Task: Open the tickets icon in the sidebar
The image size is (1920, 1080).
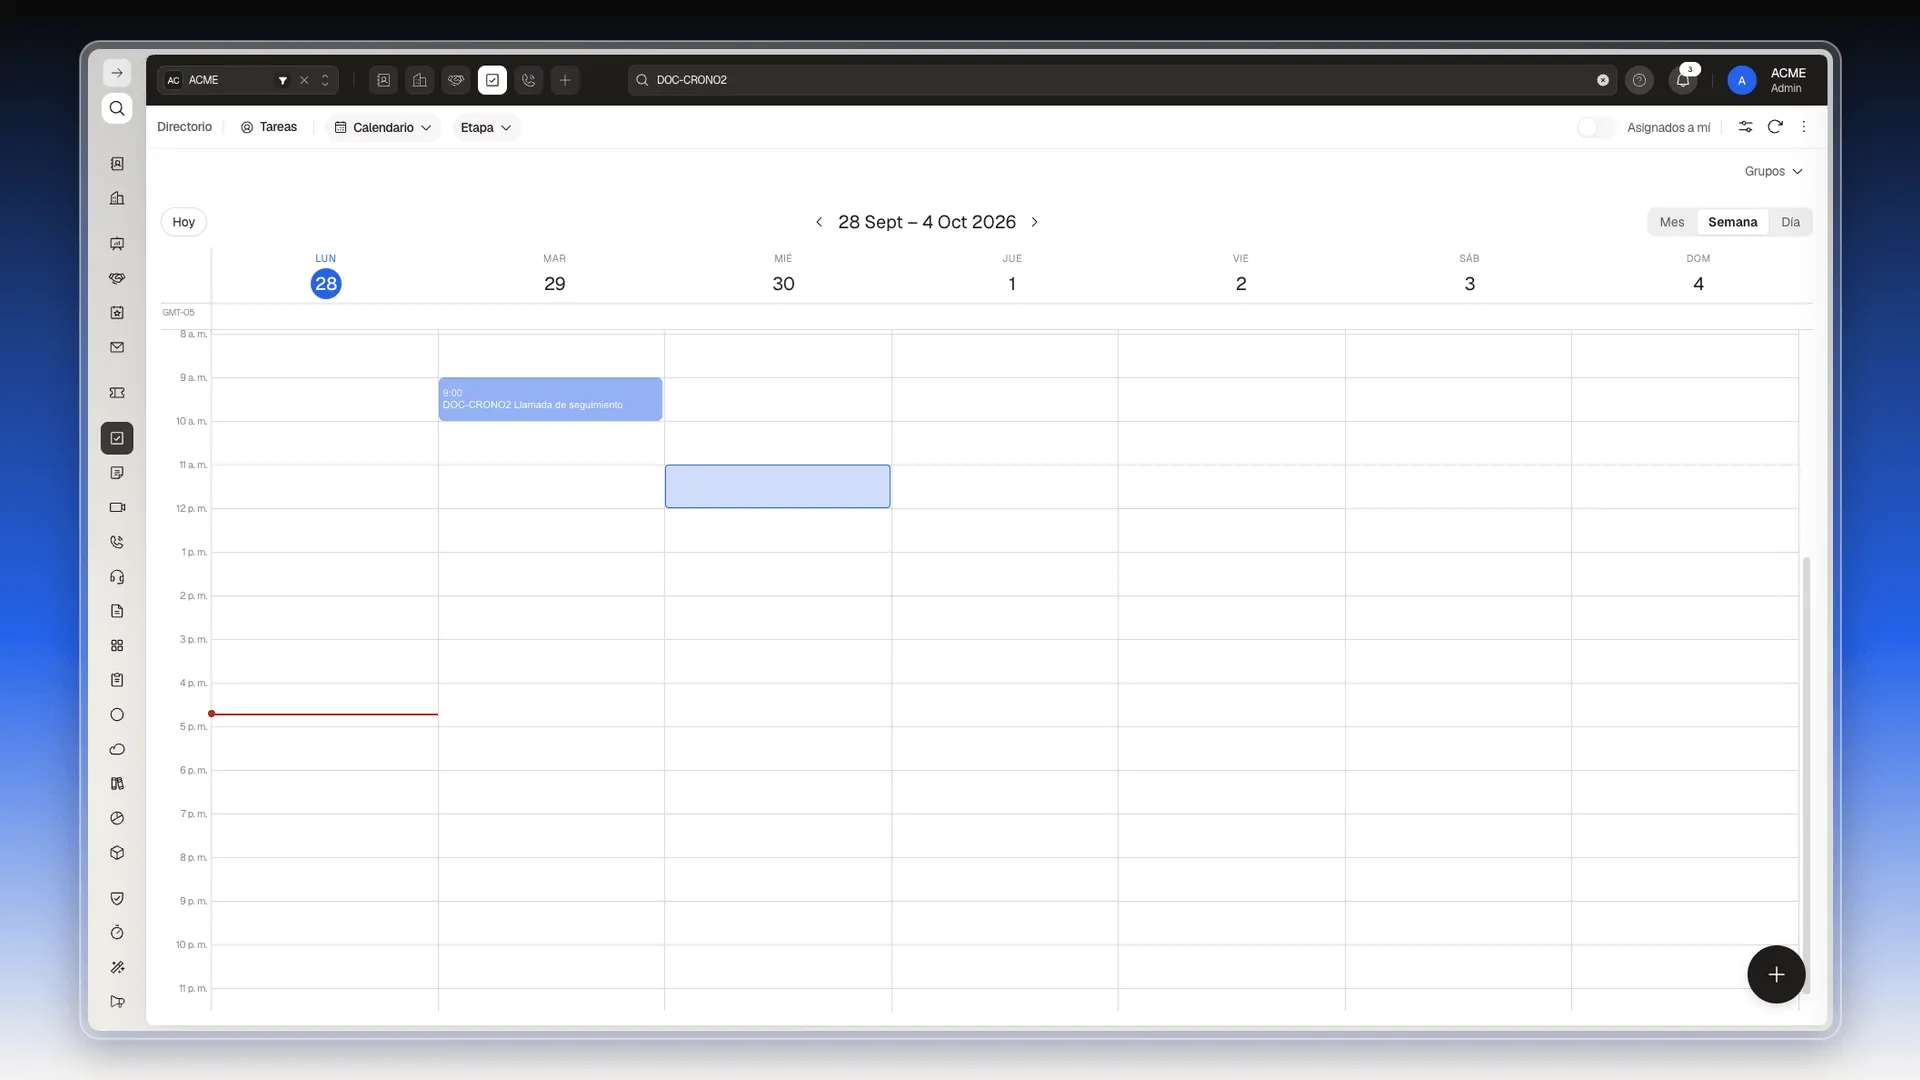Action: pos(117,393)
